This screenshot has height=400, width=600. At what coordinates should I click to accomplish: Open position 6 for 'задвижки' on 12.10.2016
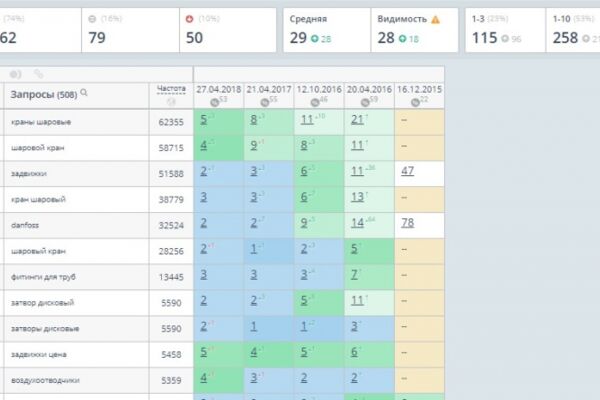(x=304, y=171)
